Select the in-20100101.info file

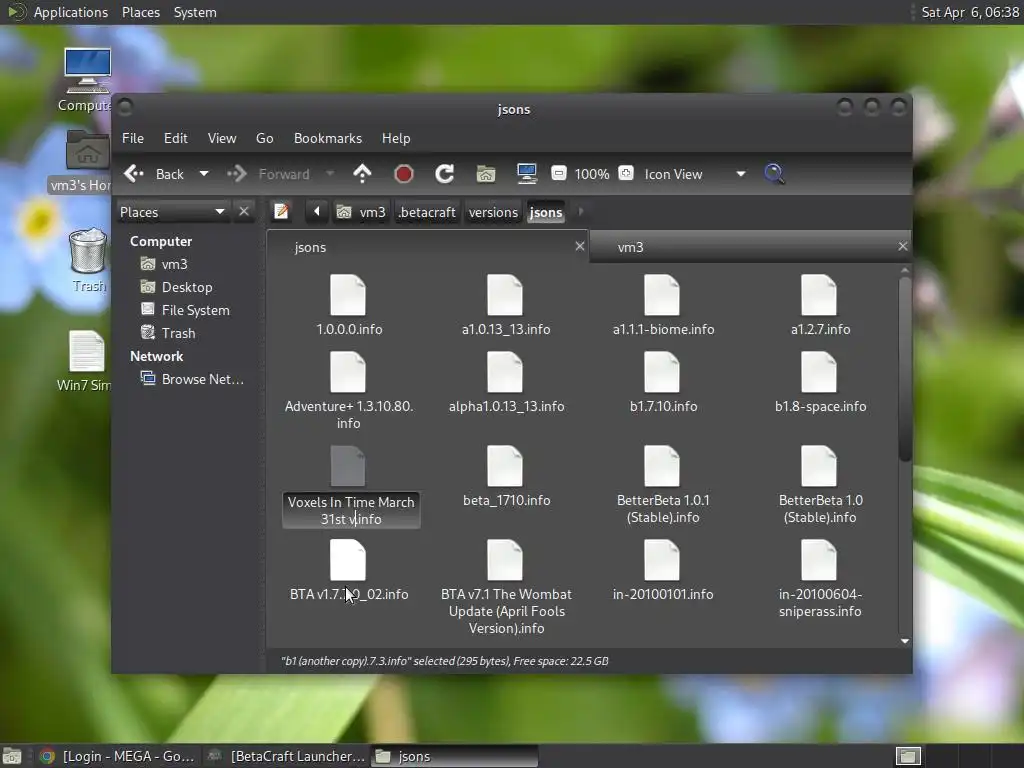point(663,571)
